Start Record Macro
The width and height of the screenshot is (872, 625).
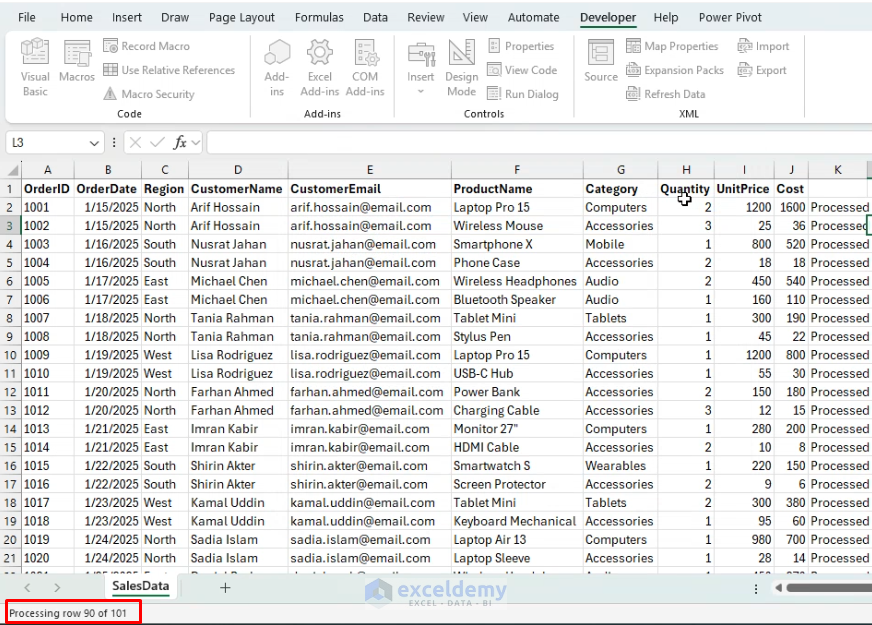coord(147,46)
